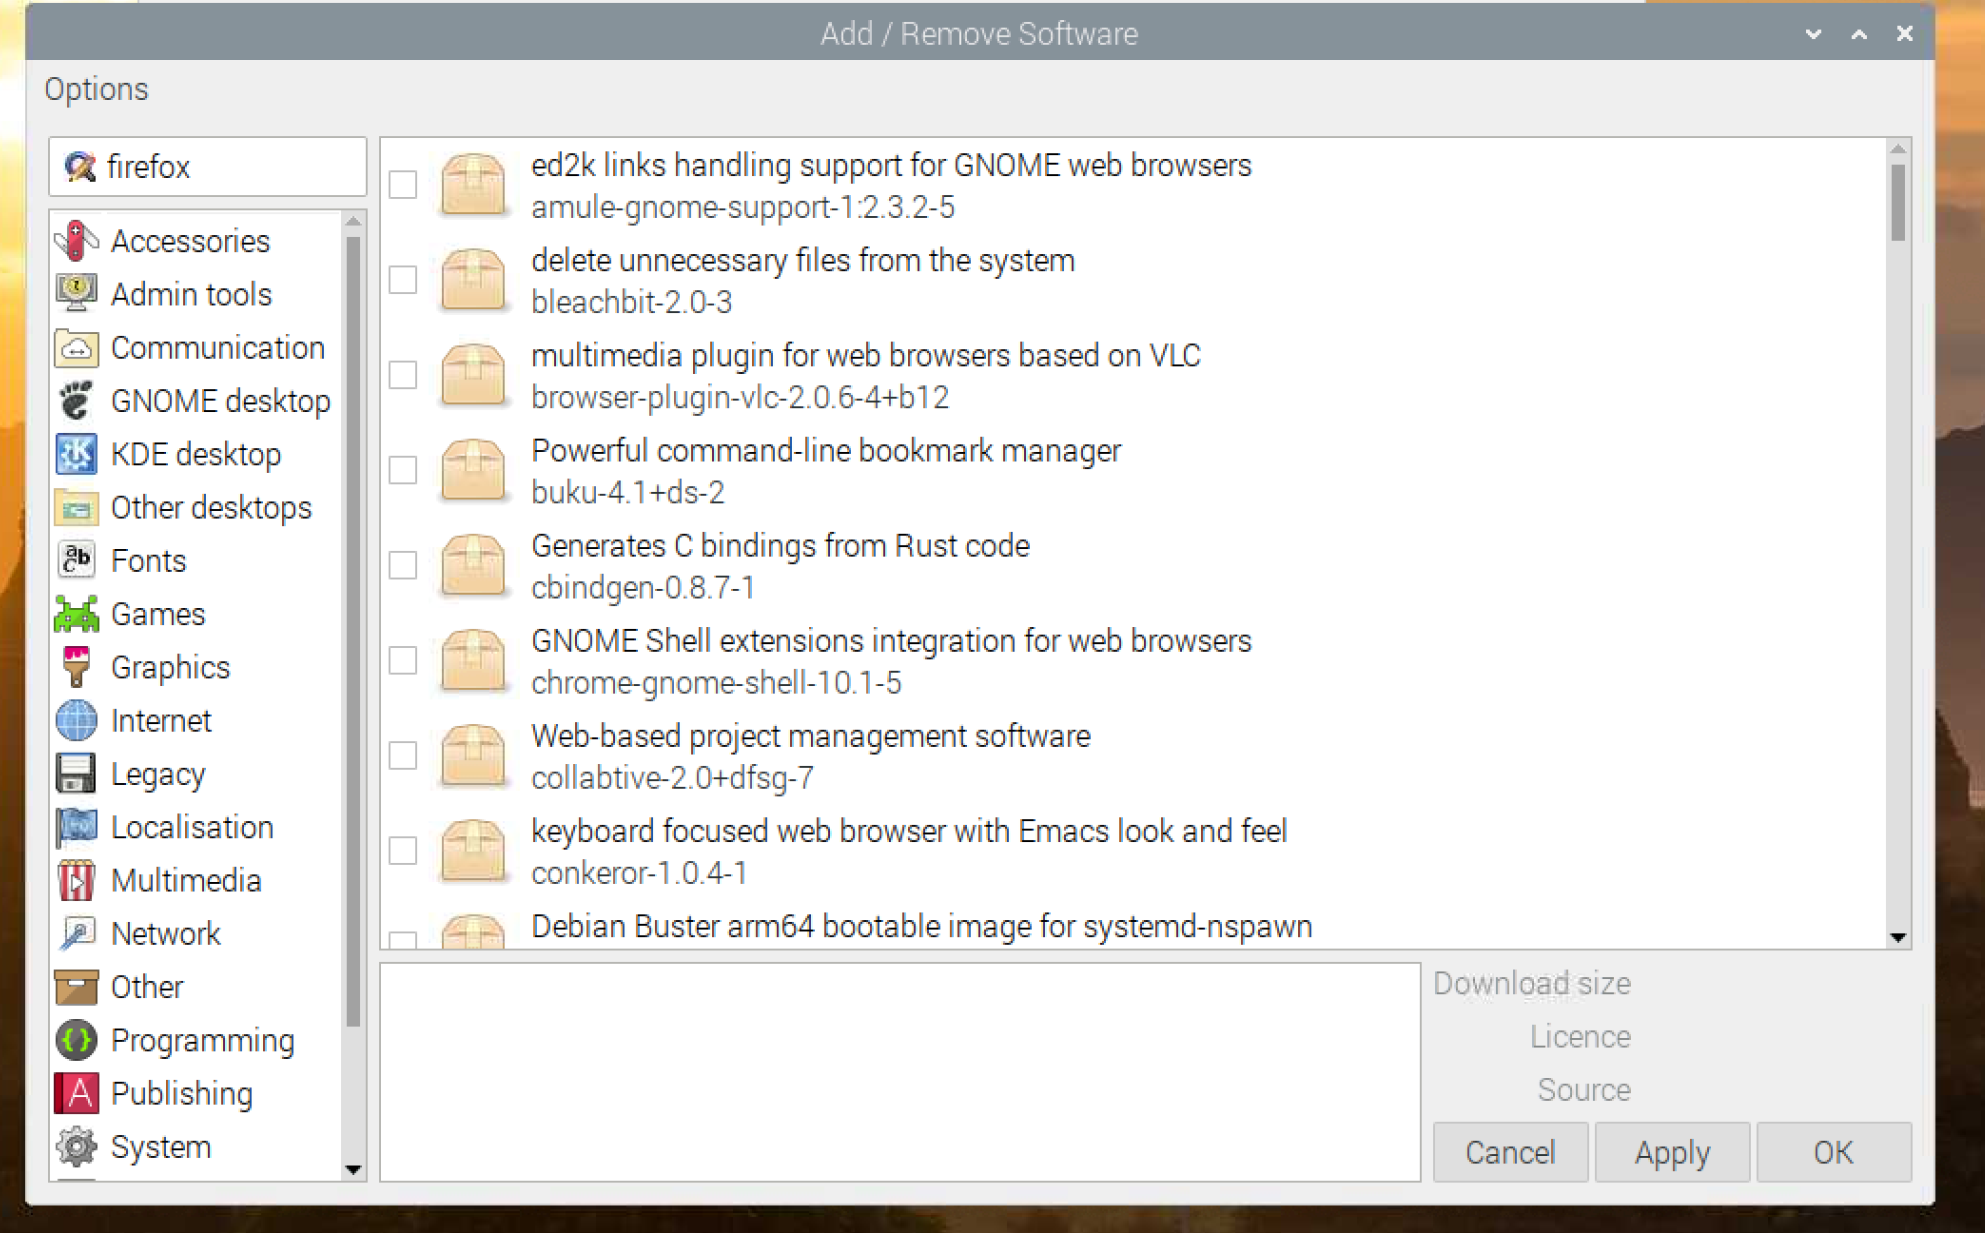Image resolution: width=1985 pixels, height=1233 pixels.
Task: Enable checkbox for browser-plugin-vlc
Action: click(x=403, y=375)
